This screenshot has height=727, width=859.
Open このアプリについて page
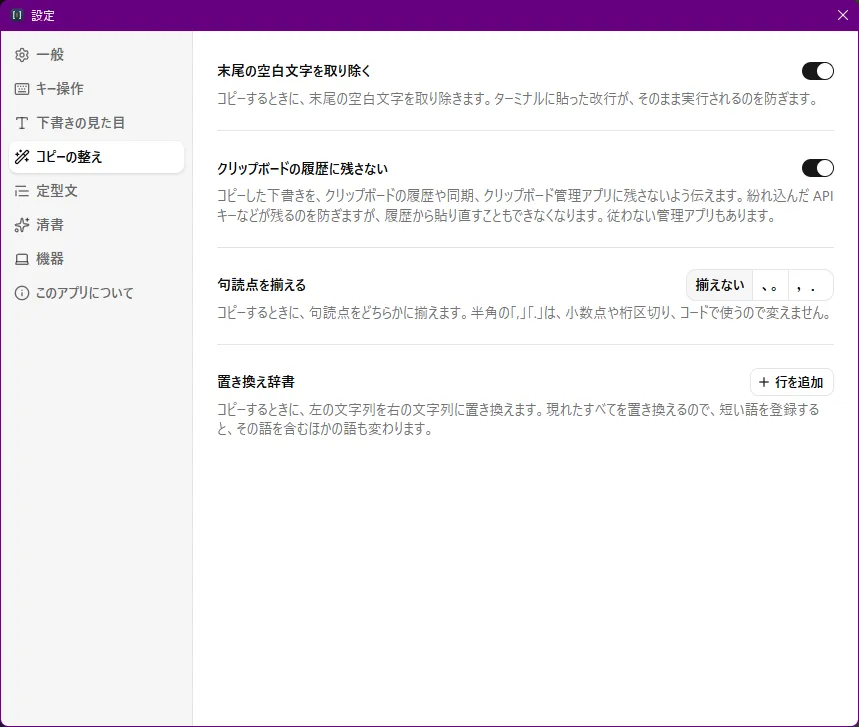pyautogui.click(x=96, y=293)
